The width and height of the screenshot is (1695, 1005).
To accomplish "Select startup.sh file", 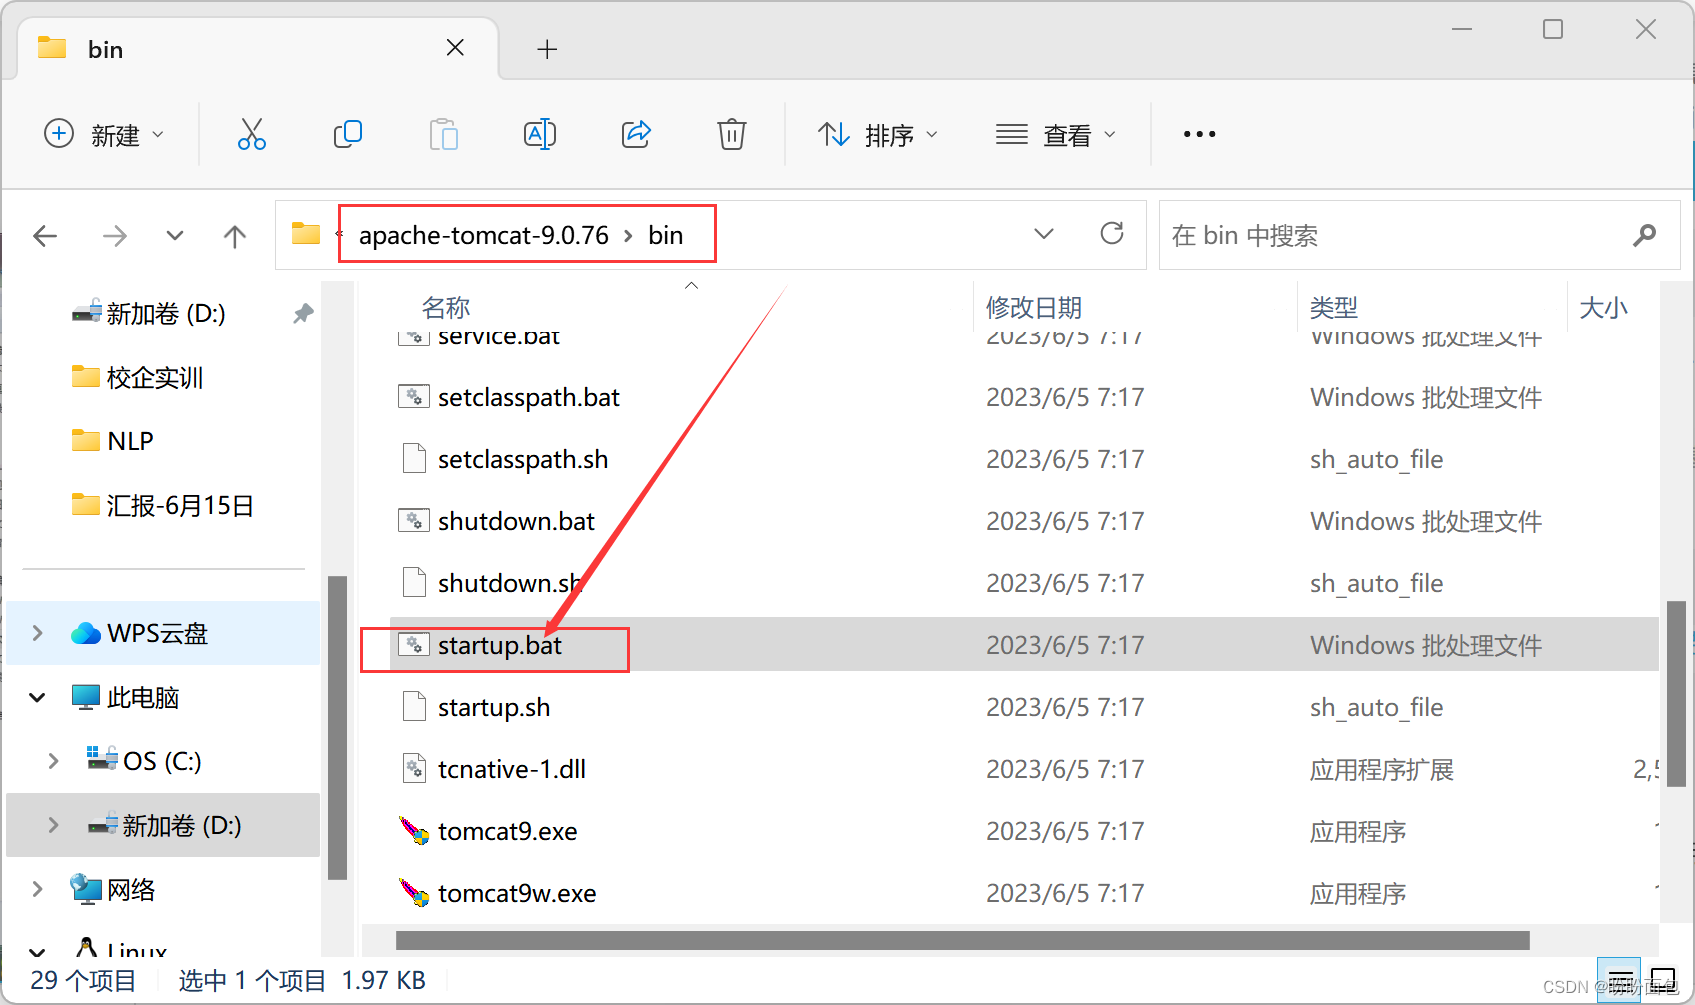I will 494,707.
